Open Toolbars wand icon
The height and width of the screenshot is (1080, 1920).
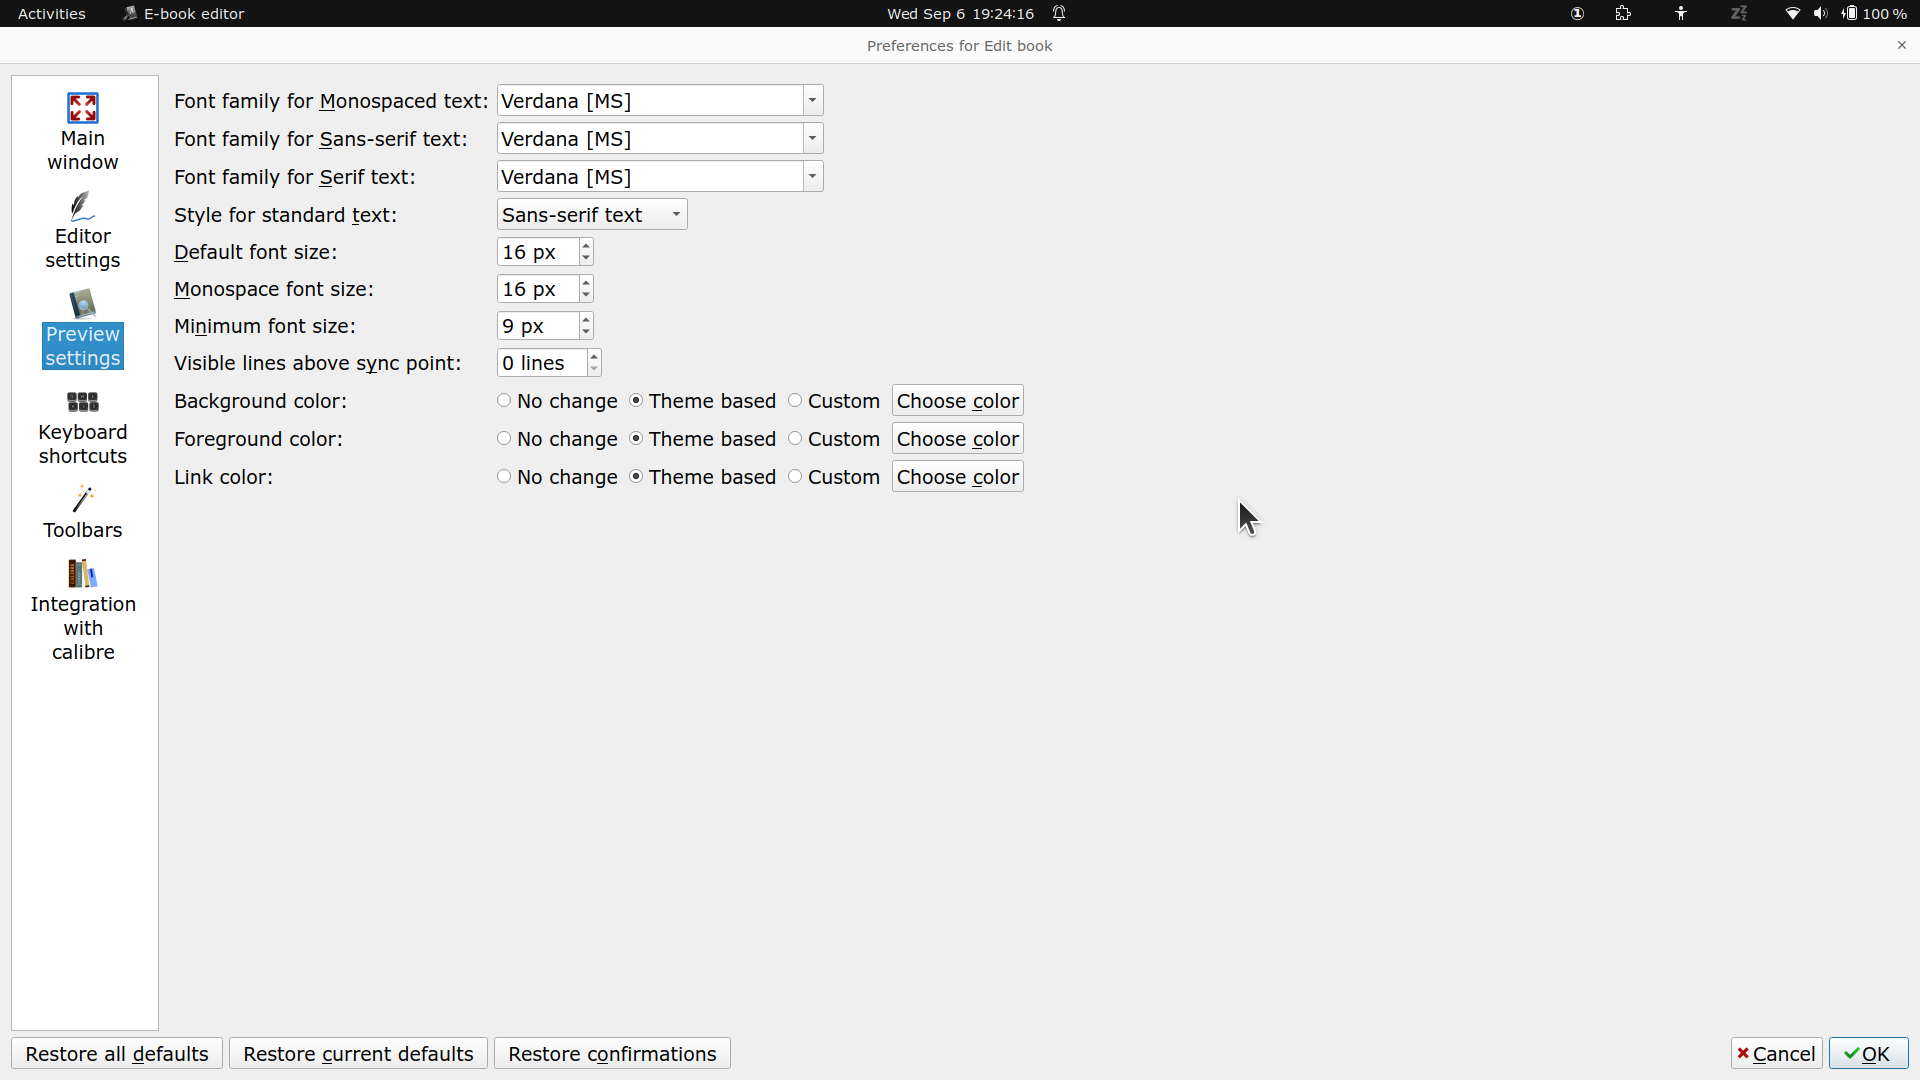pos(82,499)
